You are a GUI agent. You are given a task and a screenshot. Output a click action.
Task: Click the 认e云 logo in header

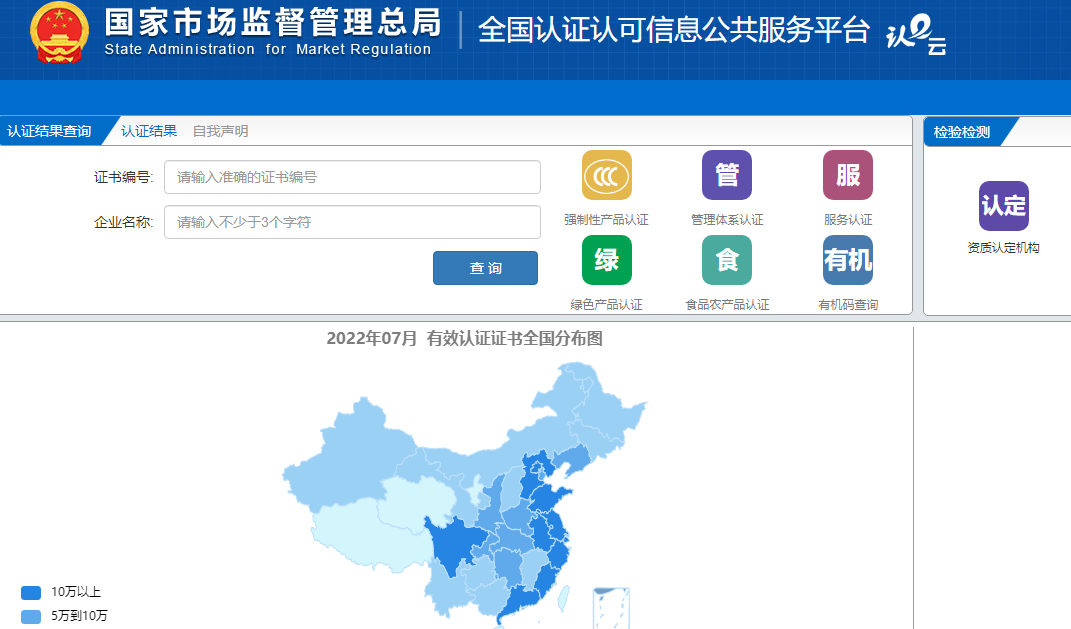915,35
